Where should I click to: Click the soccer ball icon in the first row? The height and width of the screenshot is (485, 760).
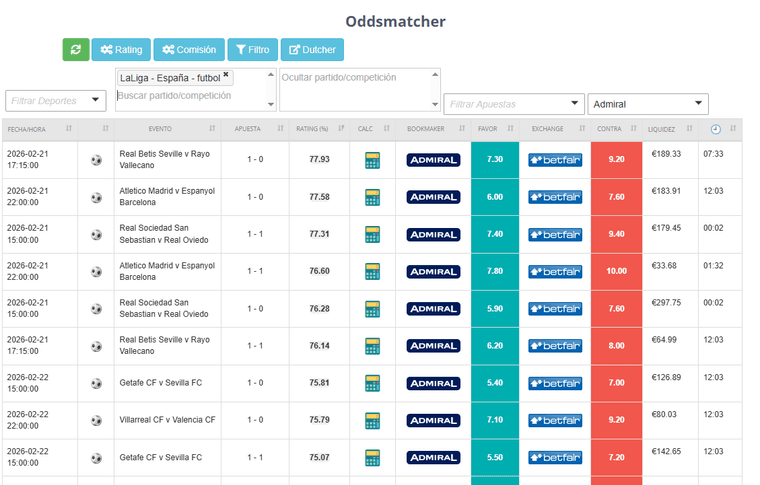[96, 160]
